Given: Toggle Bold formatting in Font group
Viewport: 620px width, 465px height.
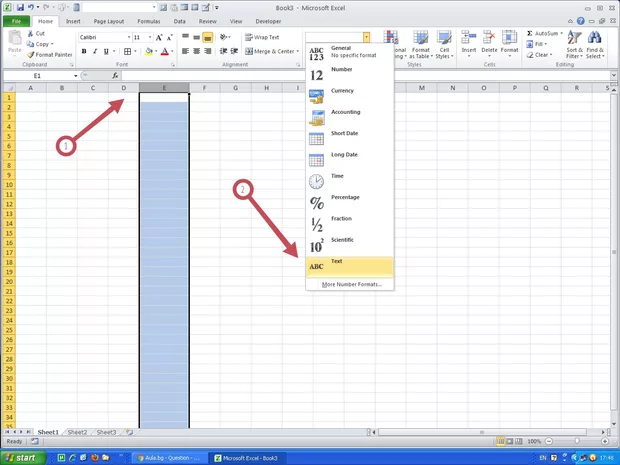Looking at the screenshot, I should (84, 51).
